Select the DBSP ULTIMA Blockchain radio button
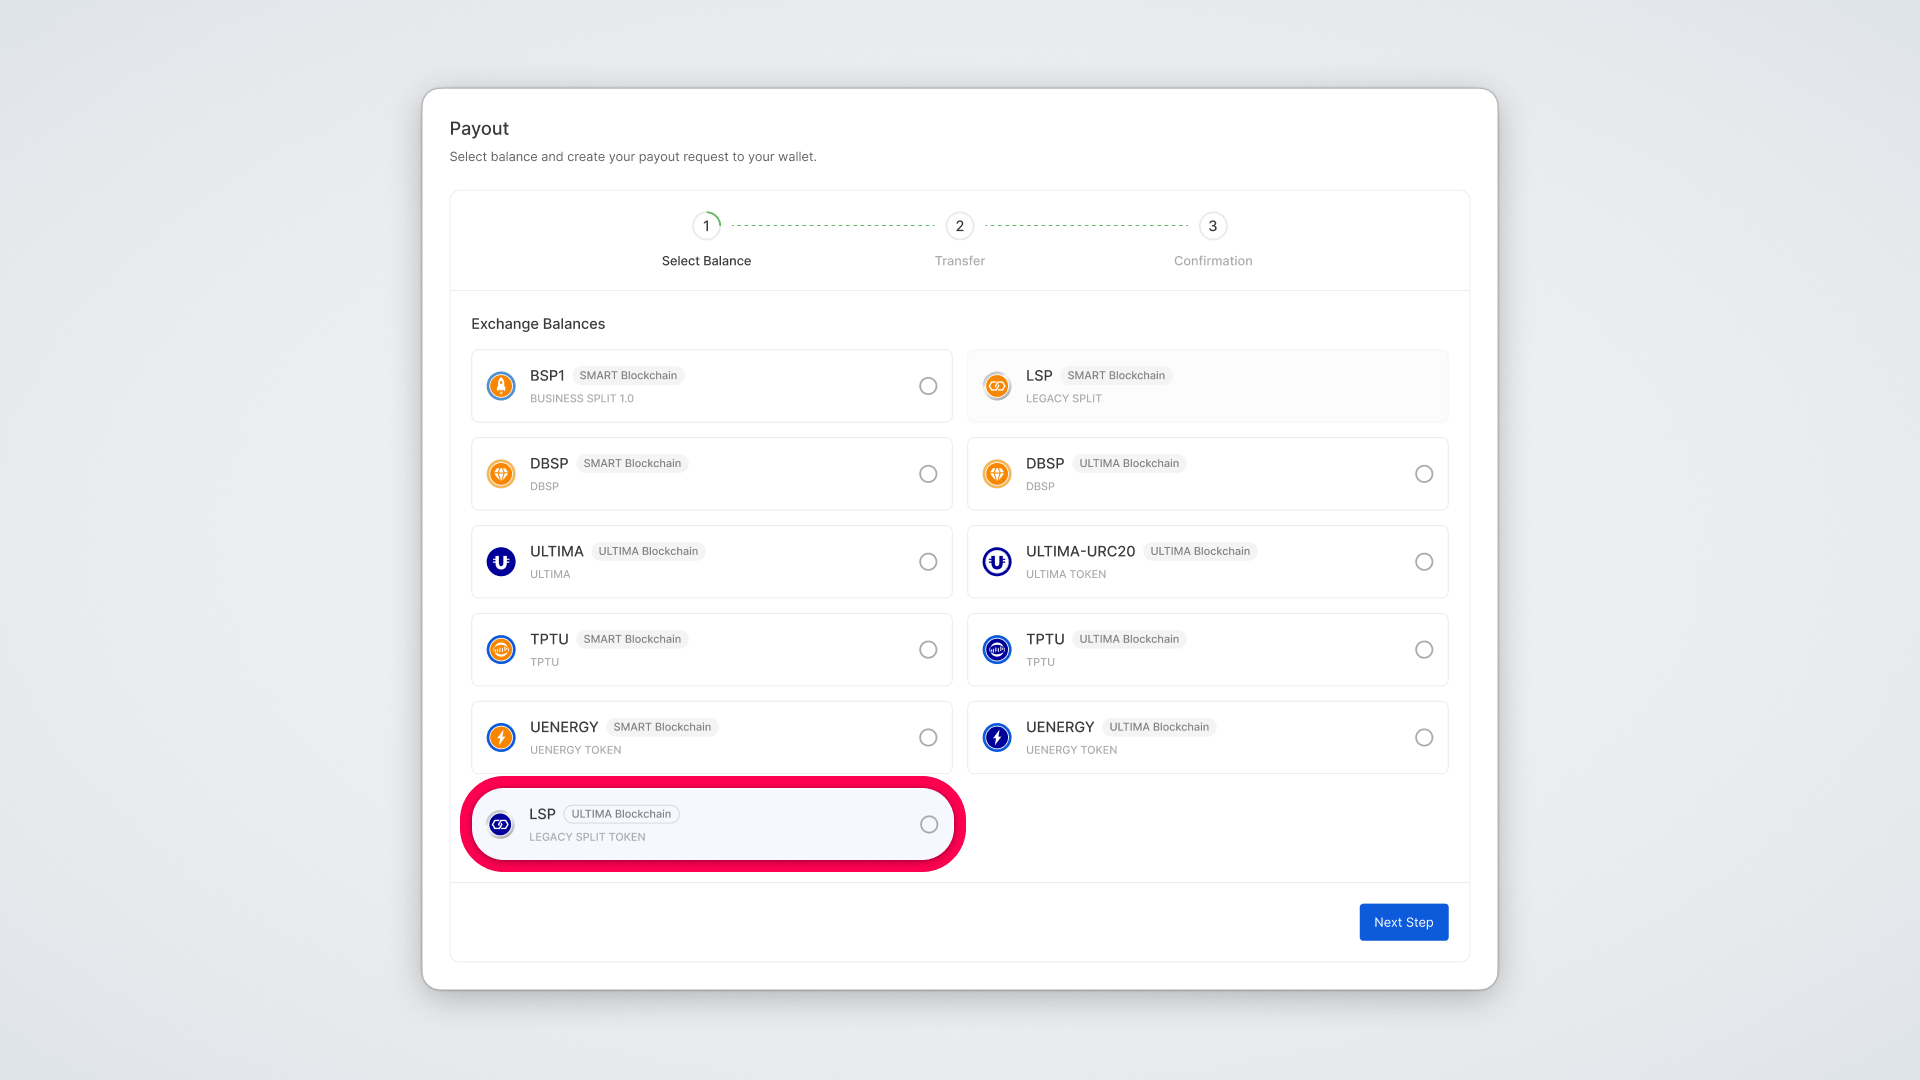The image size is (1920, 1080). 1424,474
